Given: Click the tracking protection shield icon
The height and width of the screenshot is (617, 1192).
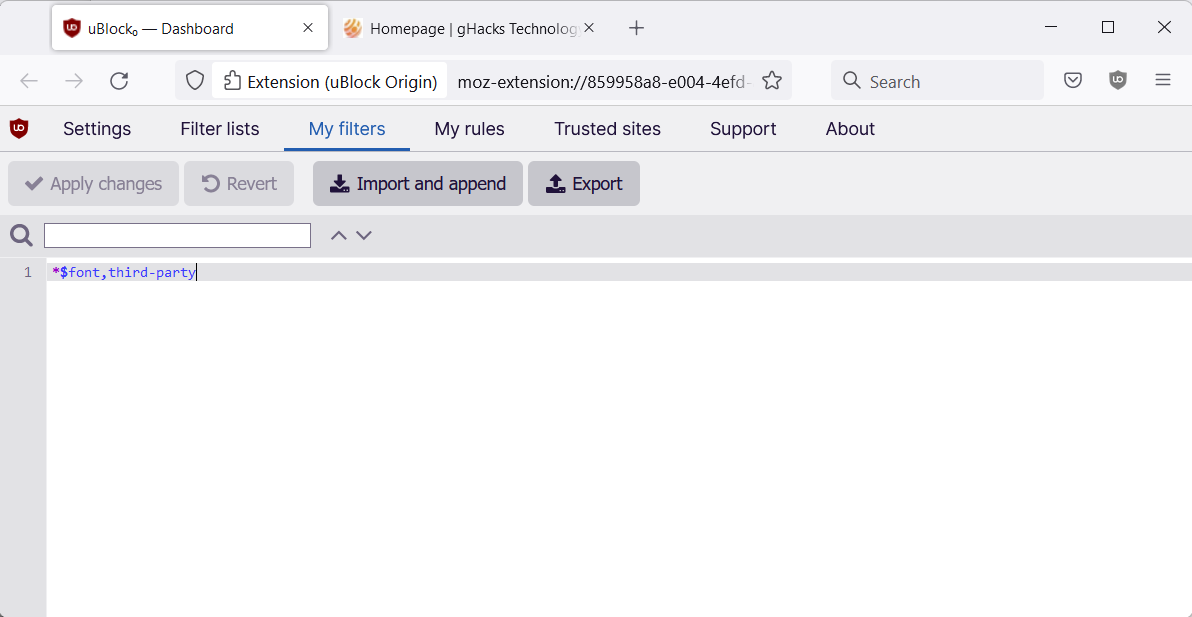Looking at the screenshot, I should pyautogui.click(x=194, y=79).
